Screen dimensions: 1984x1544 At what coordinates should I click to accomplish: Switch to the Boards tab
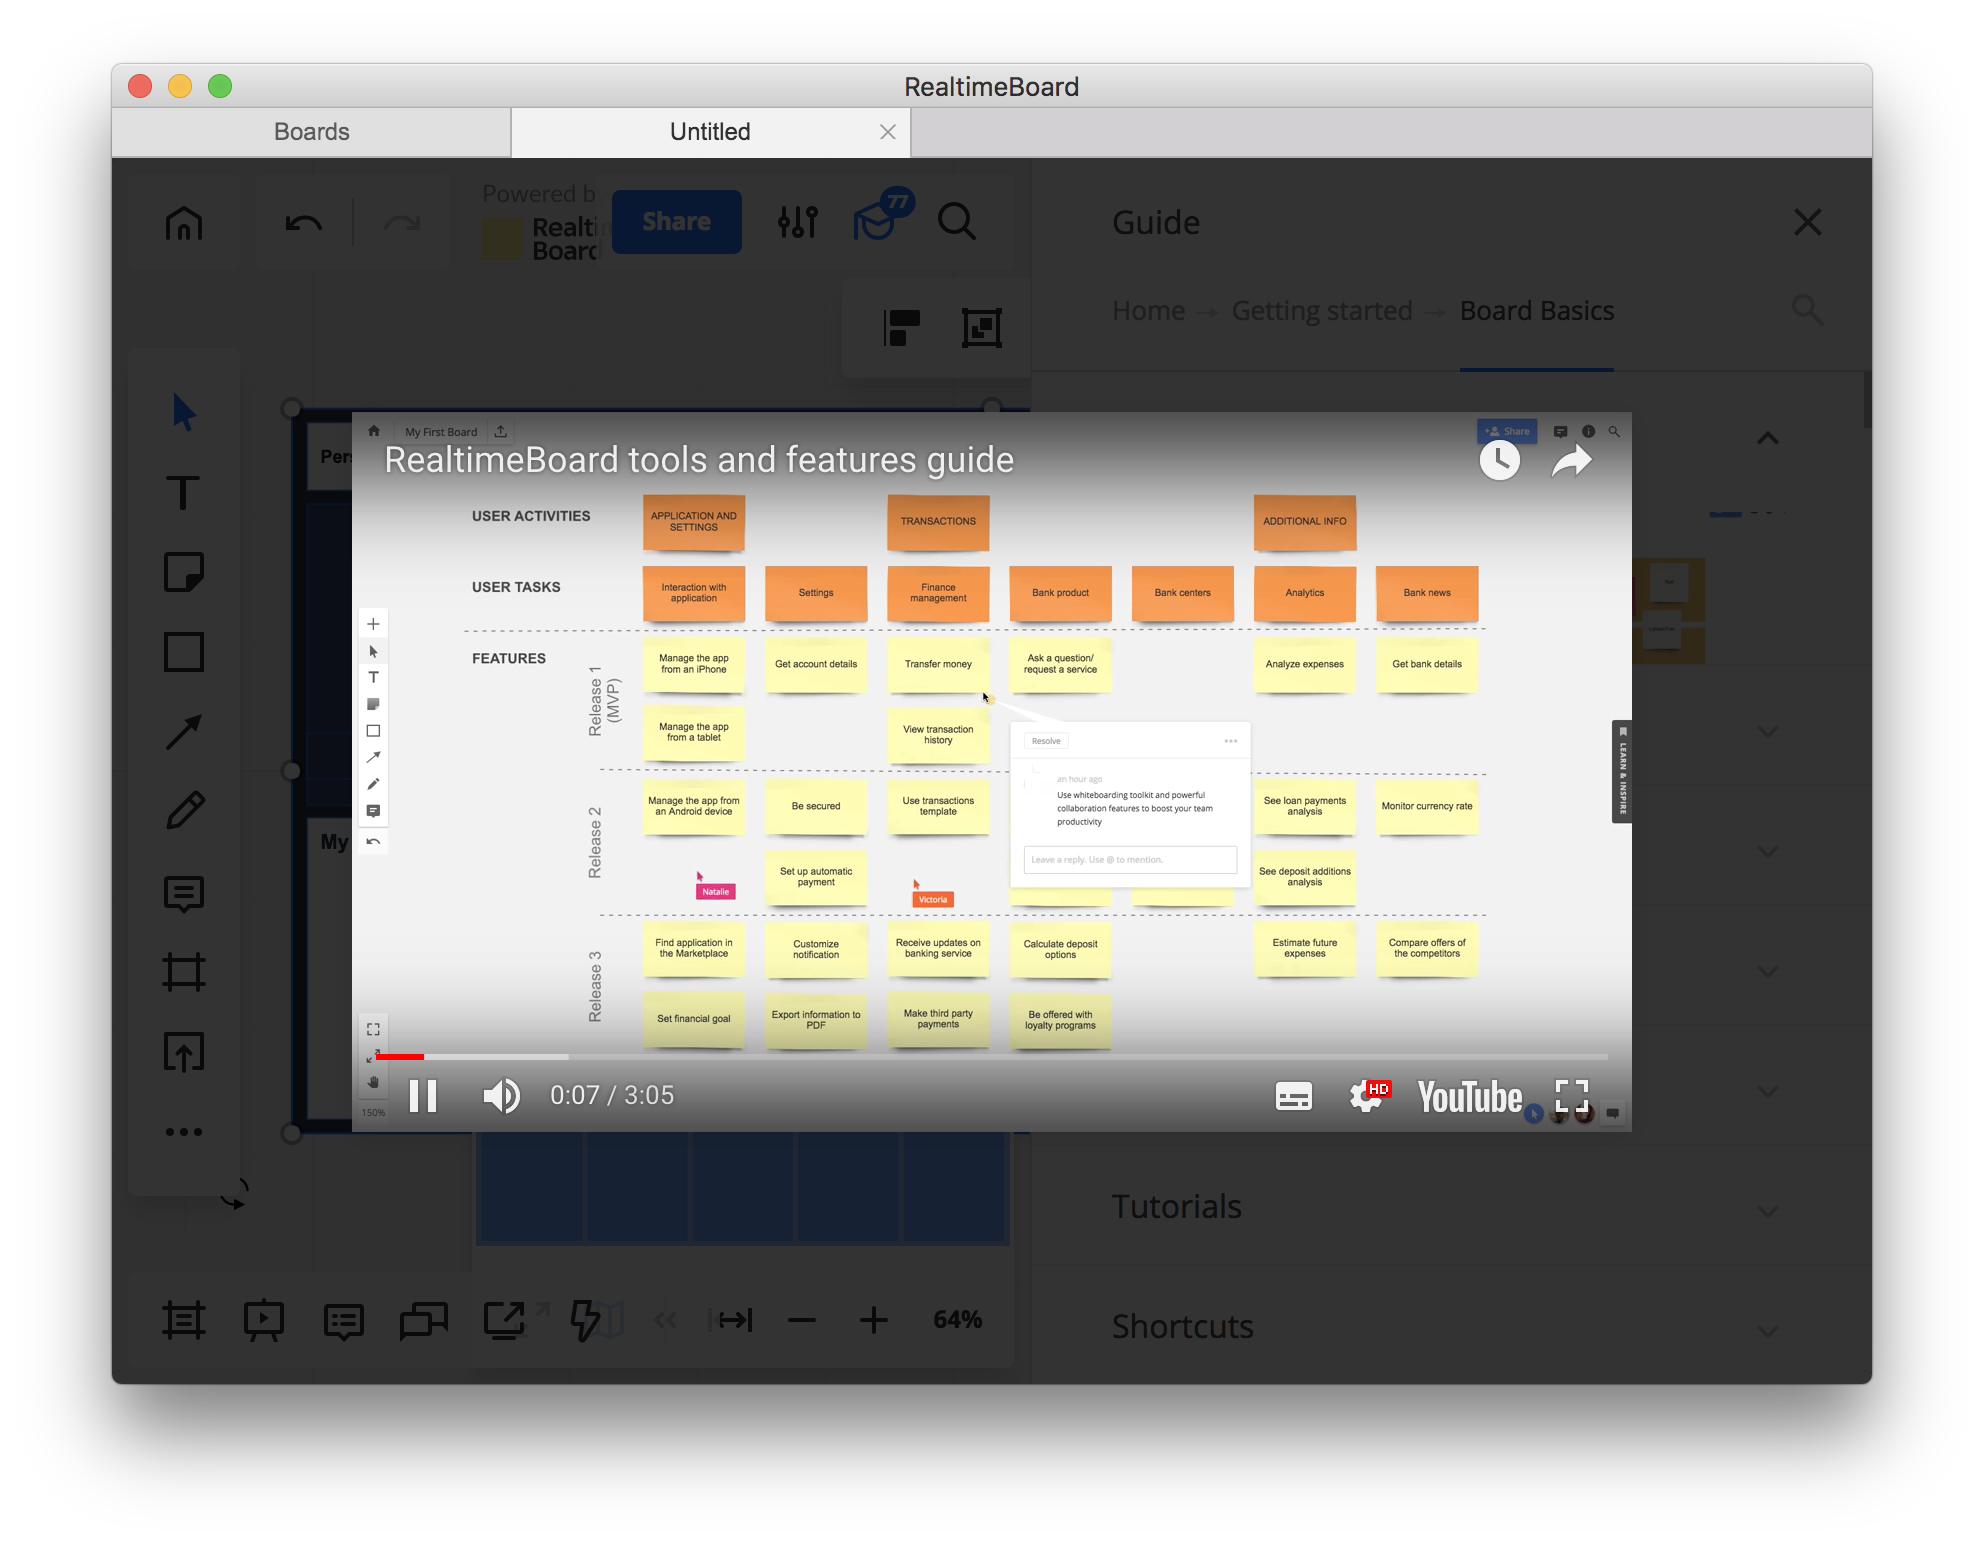(x=312, y=132)
